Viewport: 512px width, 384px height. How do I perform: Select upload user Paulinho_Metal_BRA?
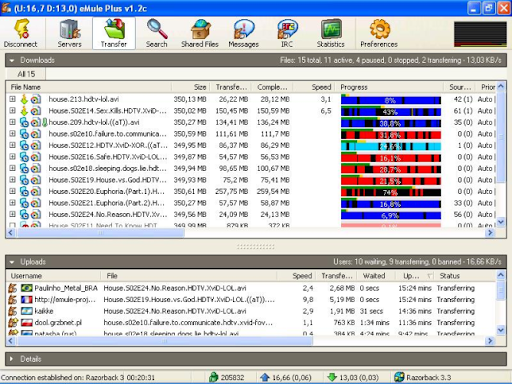tap(252, 288)
